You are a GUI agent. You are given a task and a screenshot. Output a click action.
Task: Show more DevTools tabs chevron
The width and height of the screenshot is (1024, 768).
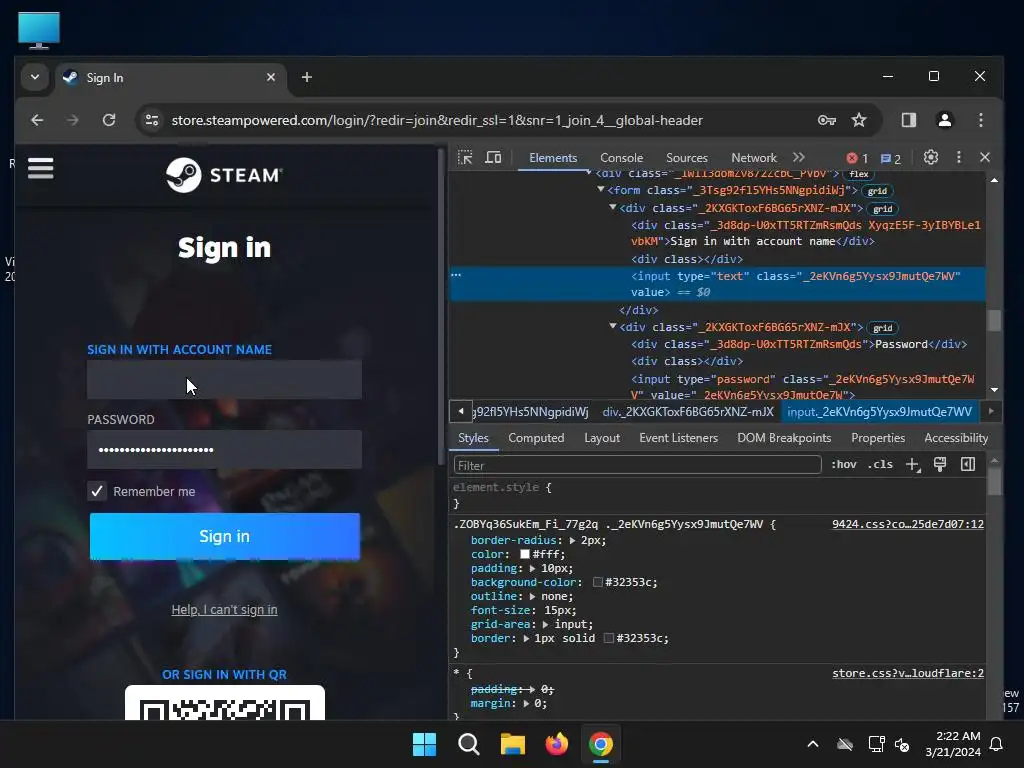[799, 157]
